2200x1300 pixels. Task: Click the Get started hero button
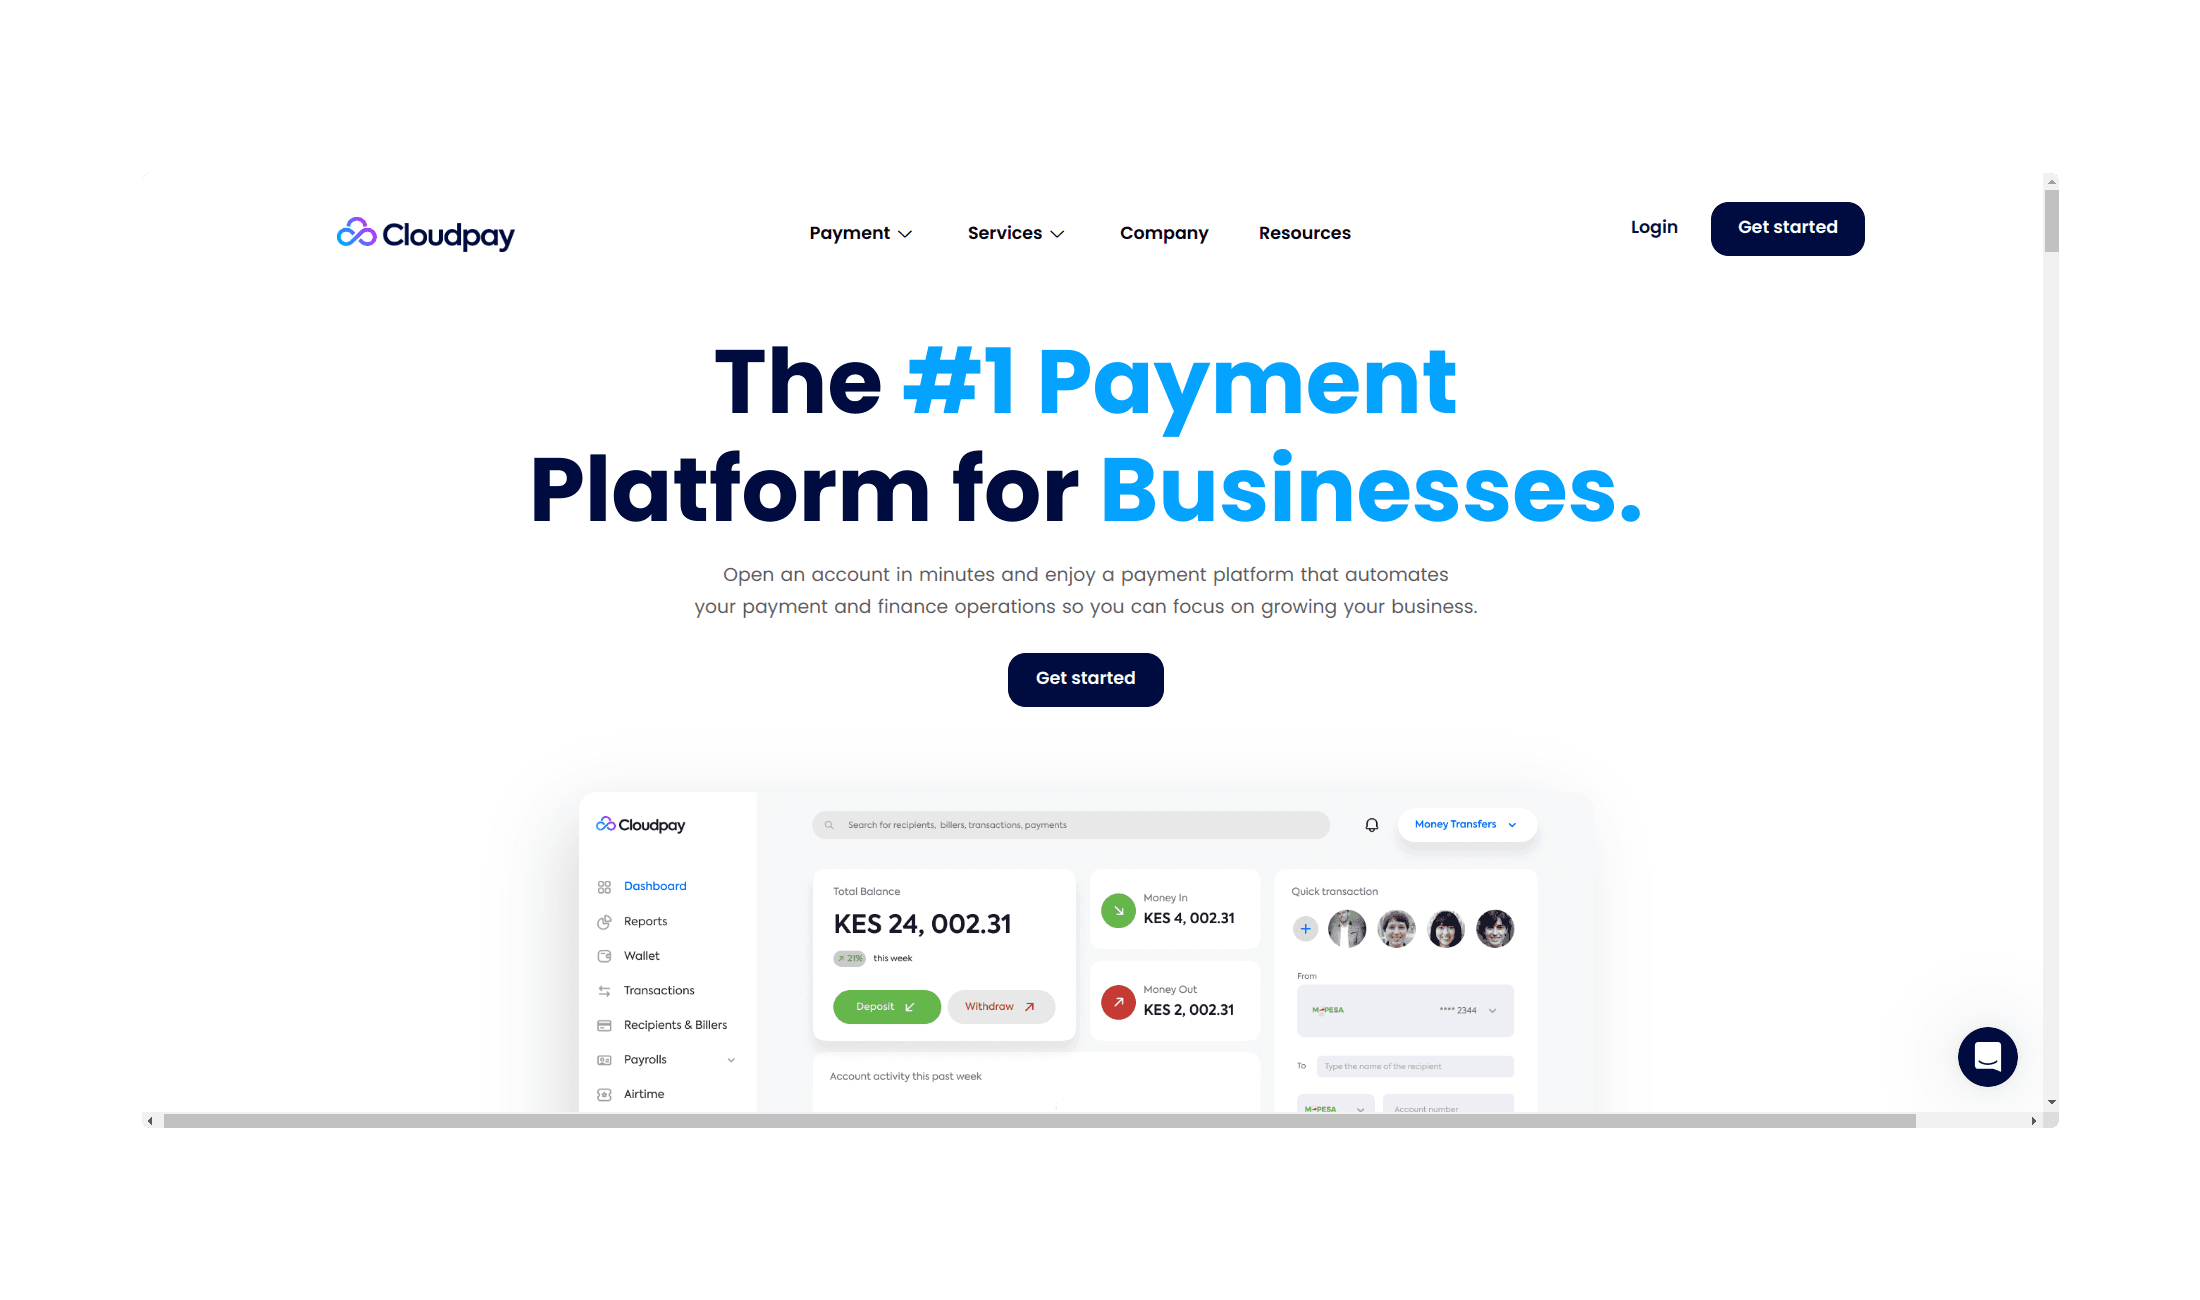(1085, 678)
